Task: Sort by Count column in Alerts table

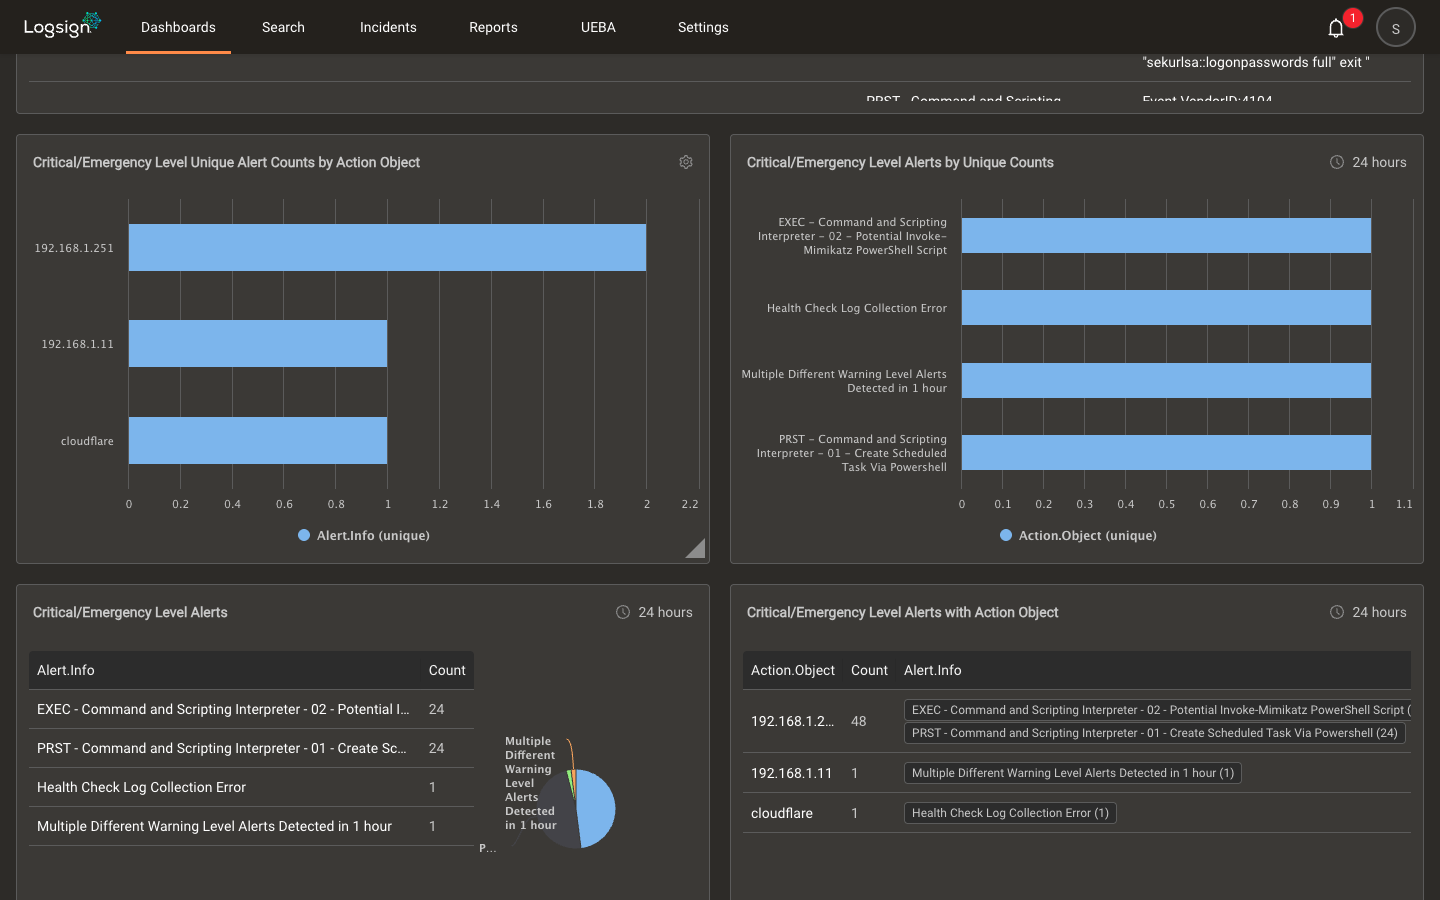Action: 447,670
